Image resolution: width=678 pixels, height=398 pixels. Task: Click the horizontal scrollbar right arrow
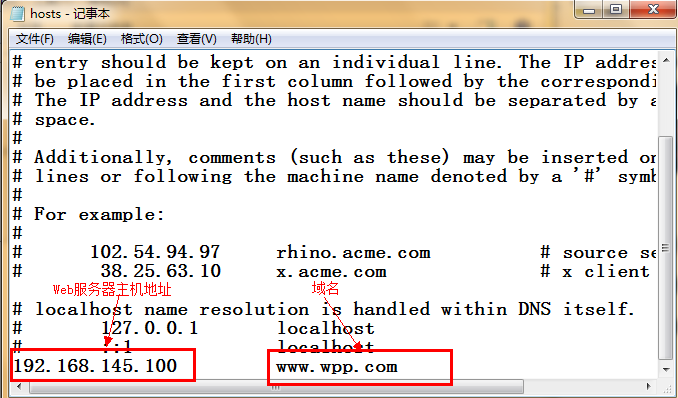point(649,386)
